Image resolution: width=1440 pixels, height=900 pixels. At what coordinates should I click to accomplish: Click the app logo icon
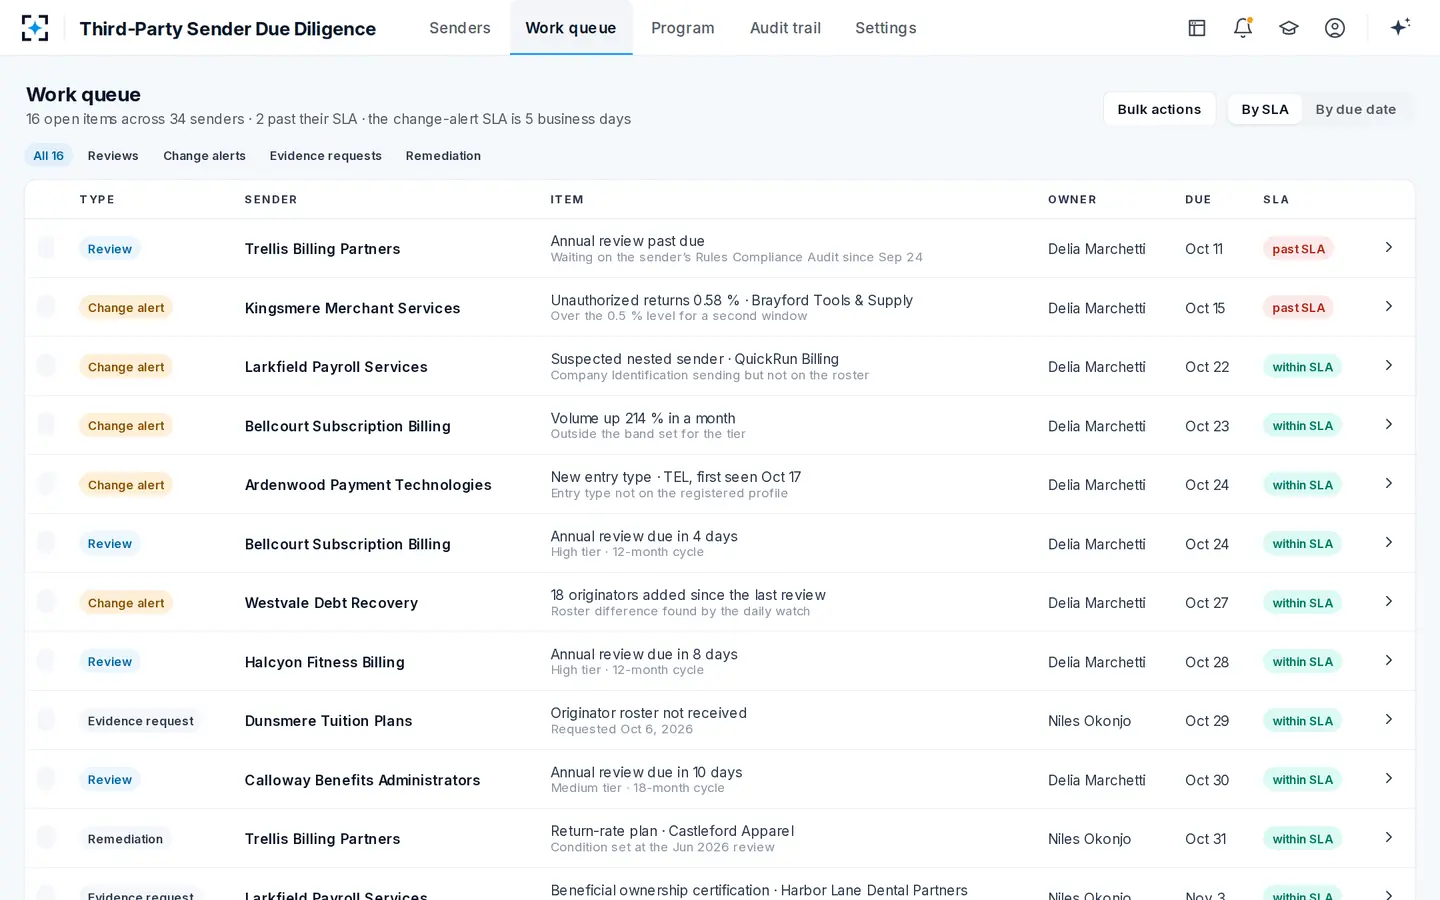tap(35, 28)
